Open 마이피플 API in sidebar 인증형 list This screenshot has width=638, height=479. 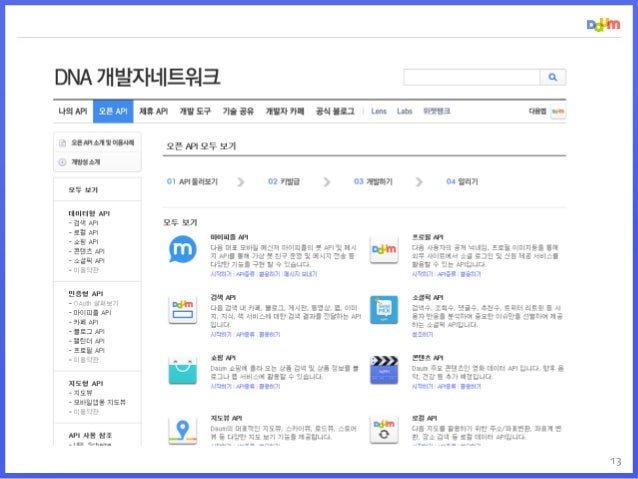92,313
